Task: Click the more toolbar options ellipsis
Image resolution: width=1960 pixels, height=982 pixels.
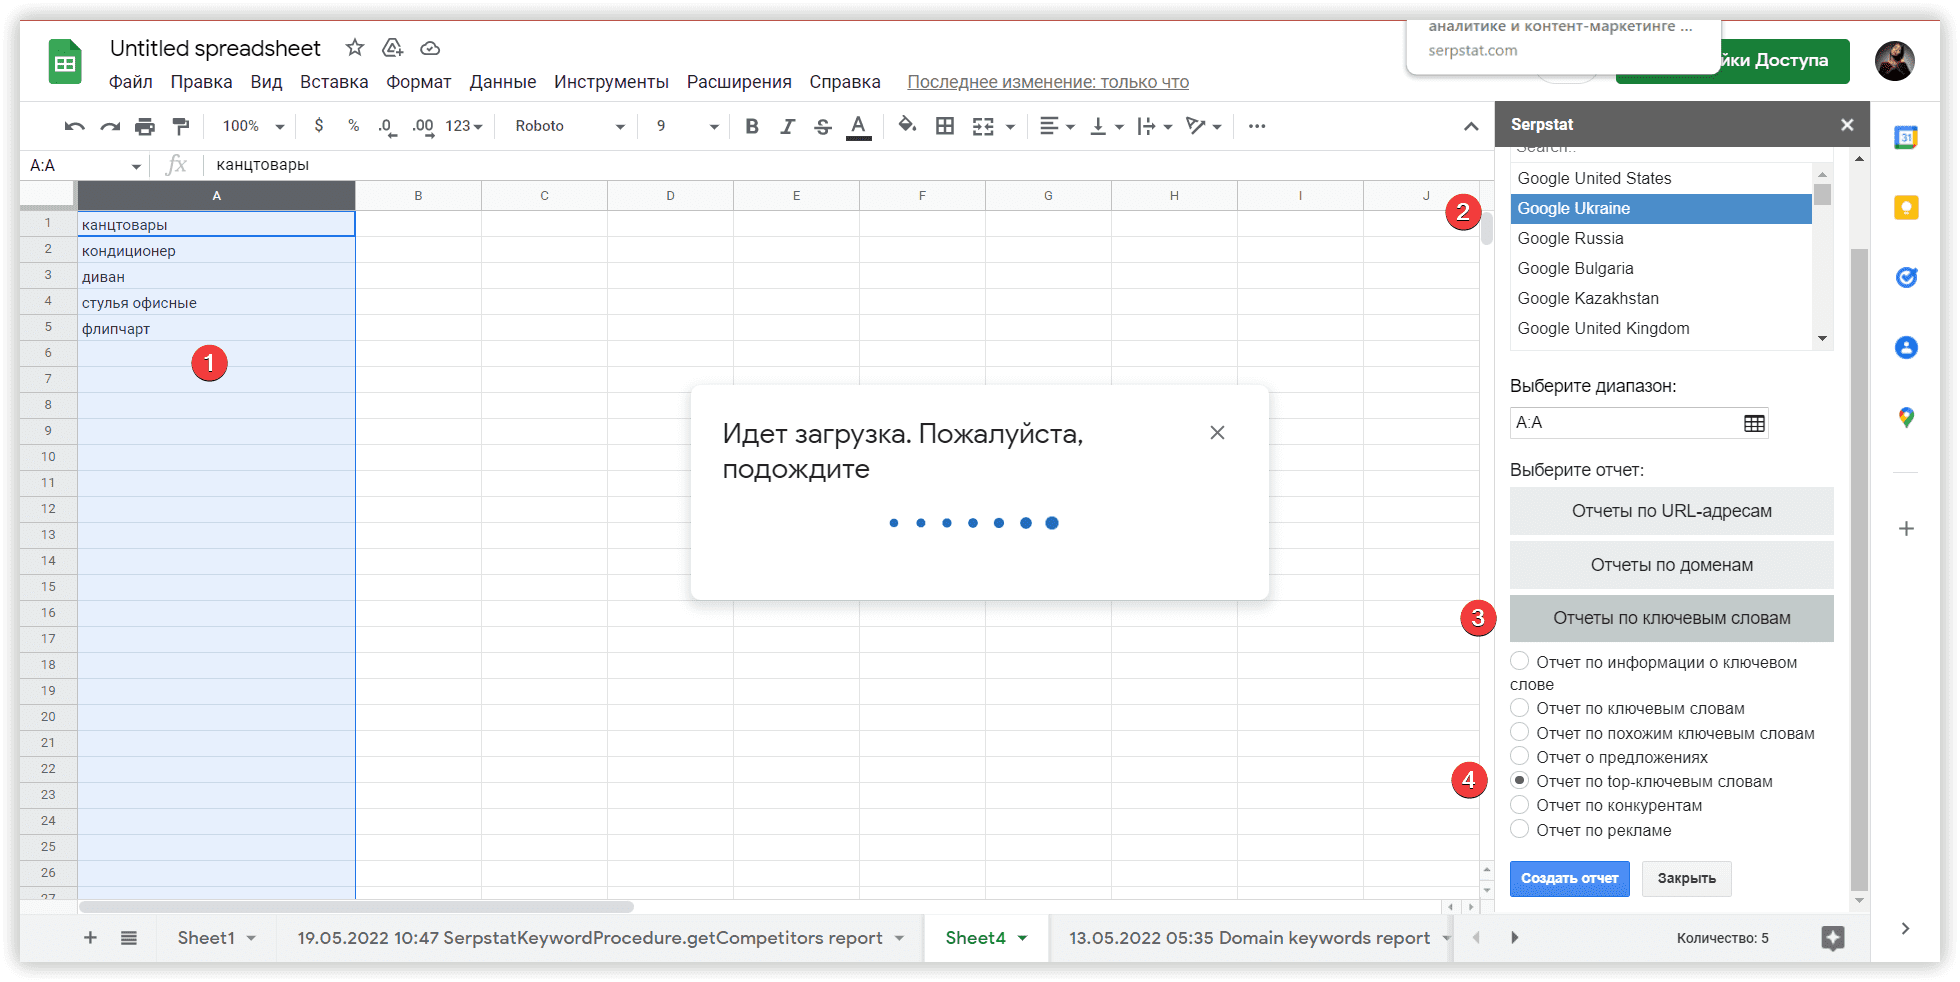Action: coord(1257,126)
